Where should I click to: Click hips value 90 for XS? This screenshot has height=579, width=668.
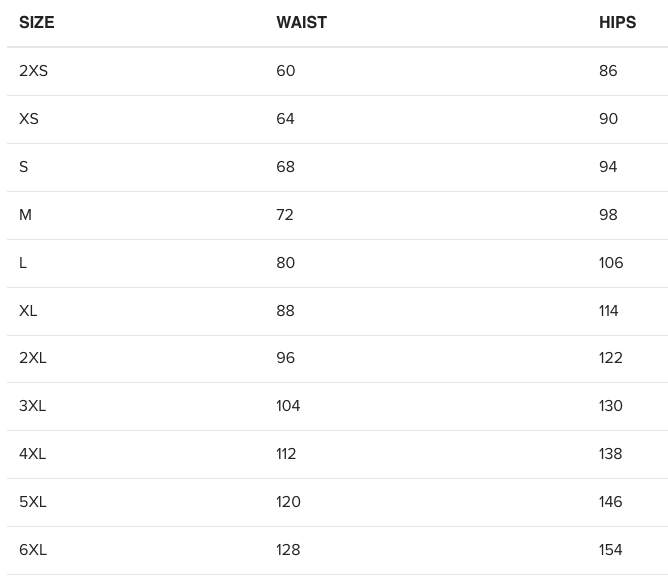click(x=608, y=118)
